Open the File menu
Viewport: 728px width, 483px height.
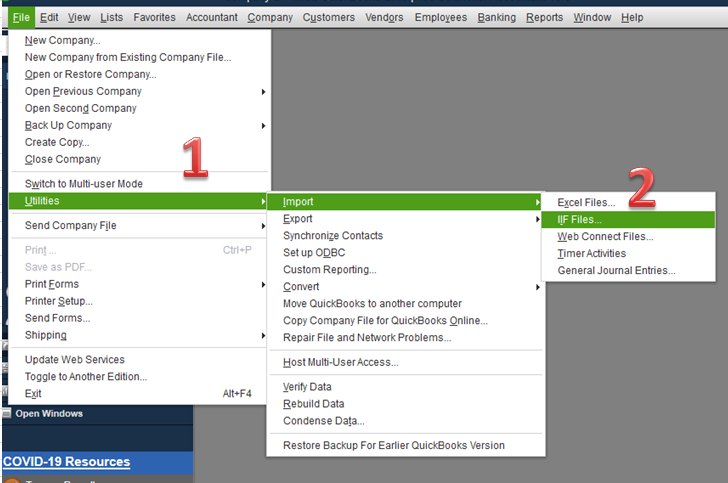pyautogui.click(x=21, y=18)
